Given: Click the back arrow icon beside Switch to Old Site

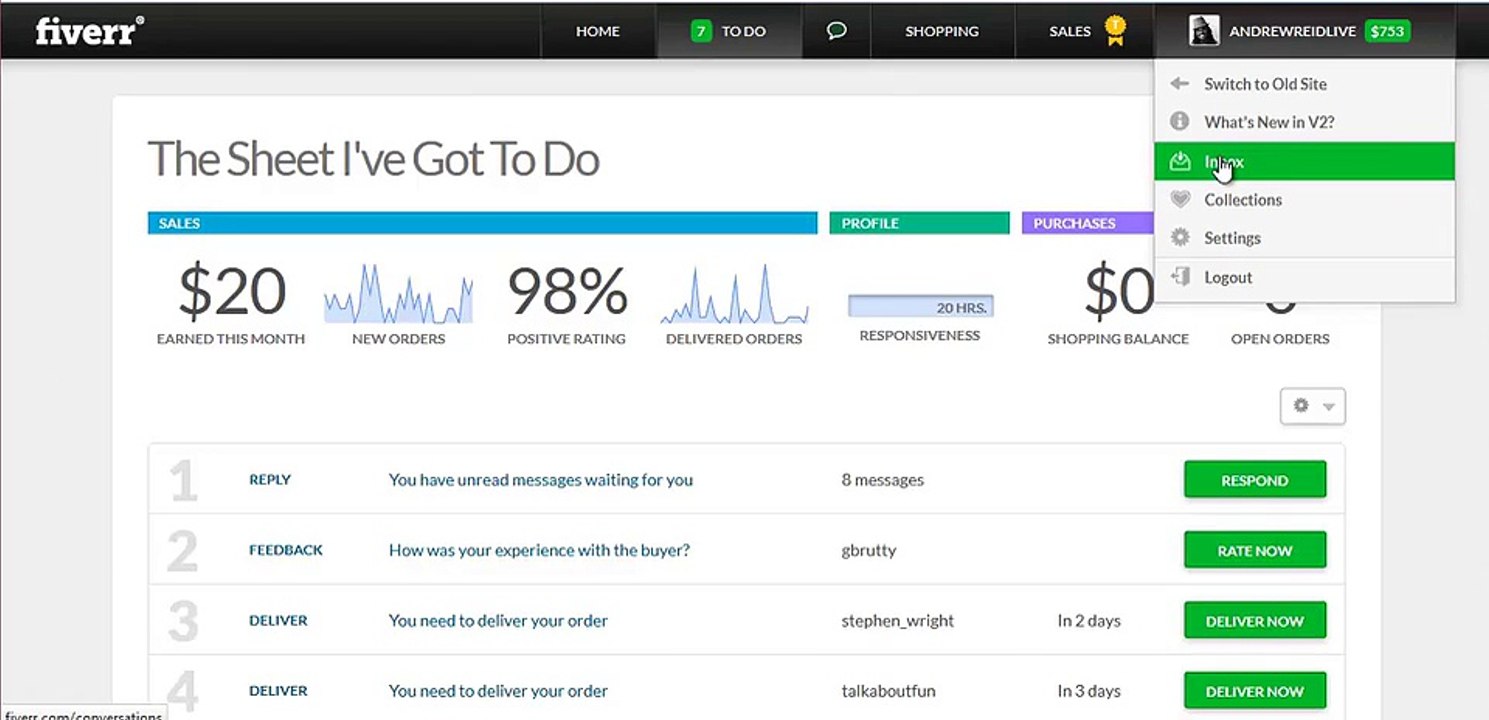Looking at the screenshot, I should pyautogui.click(x=1180, y=84).
